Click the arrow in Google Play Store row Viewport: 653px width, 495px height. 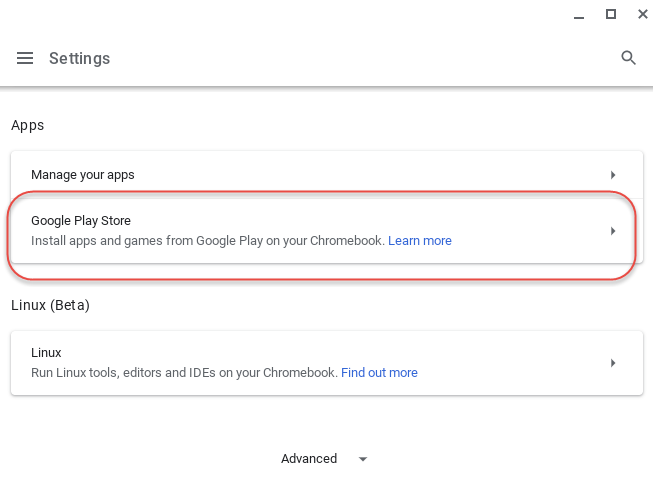tap(613, 231)
